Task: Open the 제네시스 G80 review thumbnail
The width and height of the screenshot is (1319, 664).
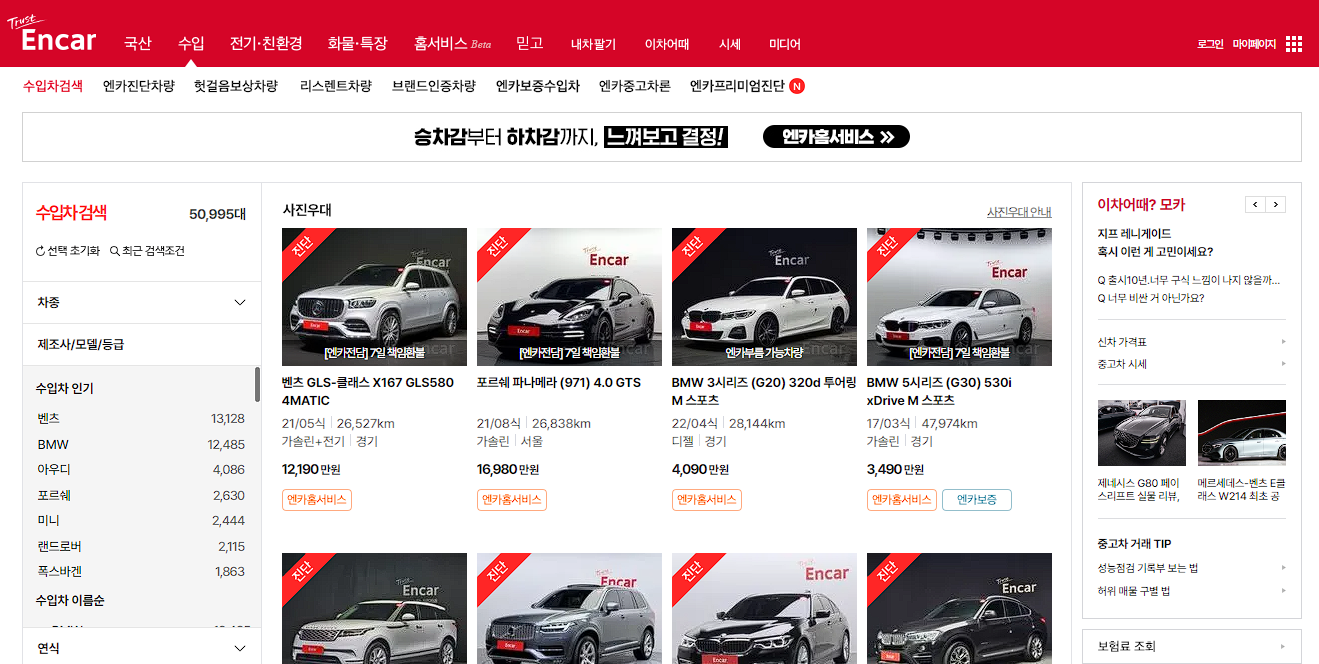Action: click(x=1142, y=433)
